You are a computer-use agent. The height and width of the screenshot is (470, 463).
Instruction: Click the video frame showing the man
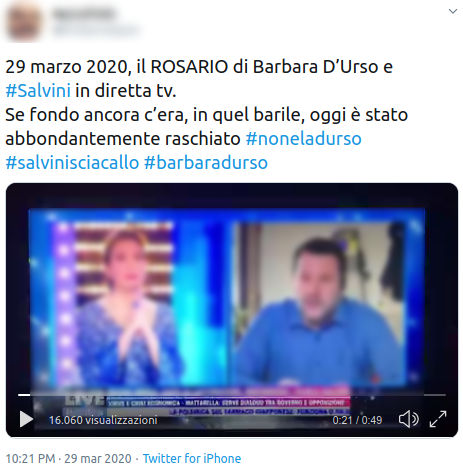[320, 303]
